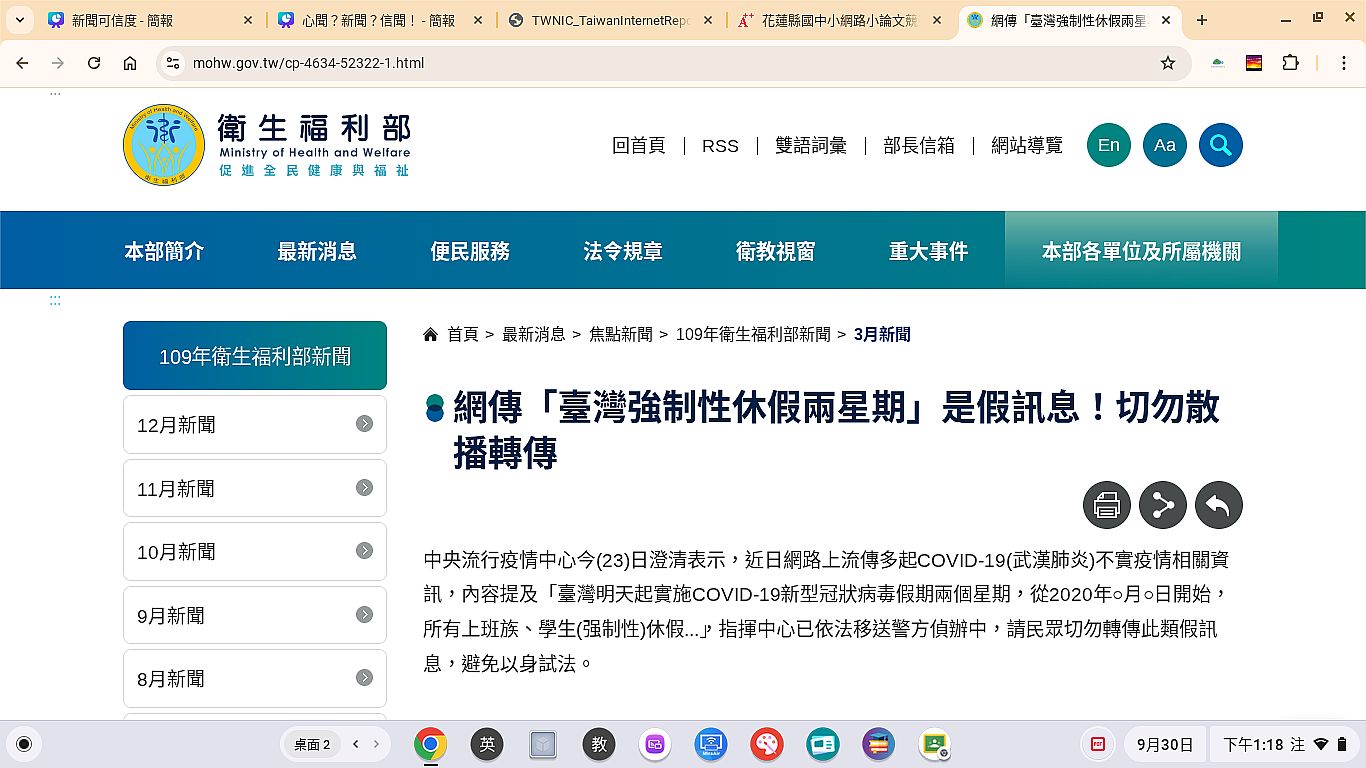This screenshot has height=768, width=1366.
Task: Click the go-back arrow icon
Action: (x=1218, y=505)
